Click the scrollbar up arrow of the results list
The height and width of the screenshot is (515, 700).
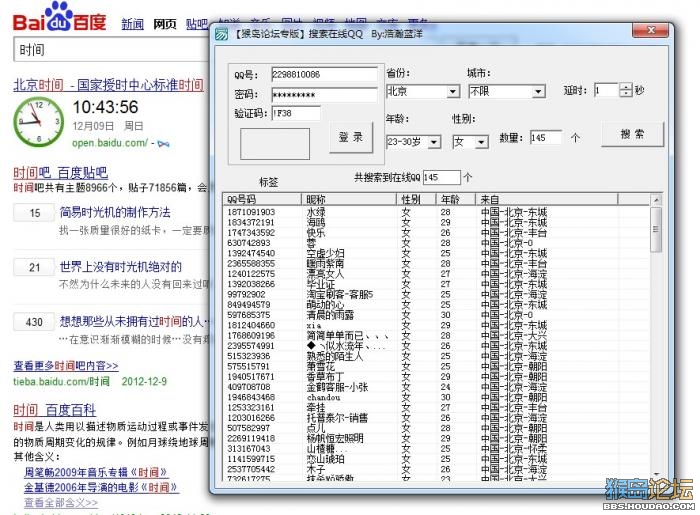click(x=656, y=200)
